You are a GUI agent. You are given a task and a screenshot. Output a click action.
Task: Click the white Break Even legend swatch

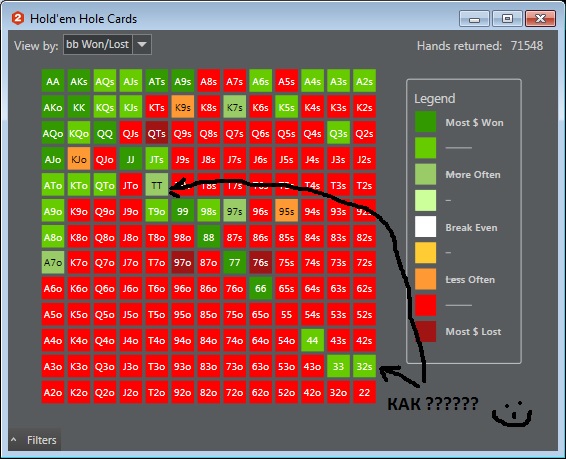tap(425, 227)
